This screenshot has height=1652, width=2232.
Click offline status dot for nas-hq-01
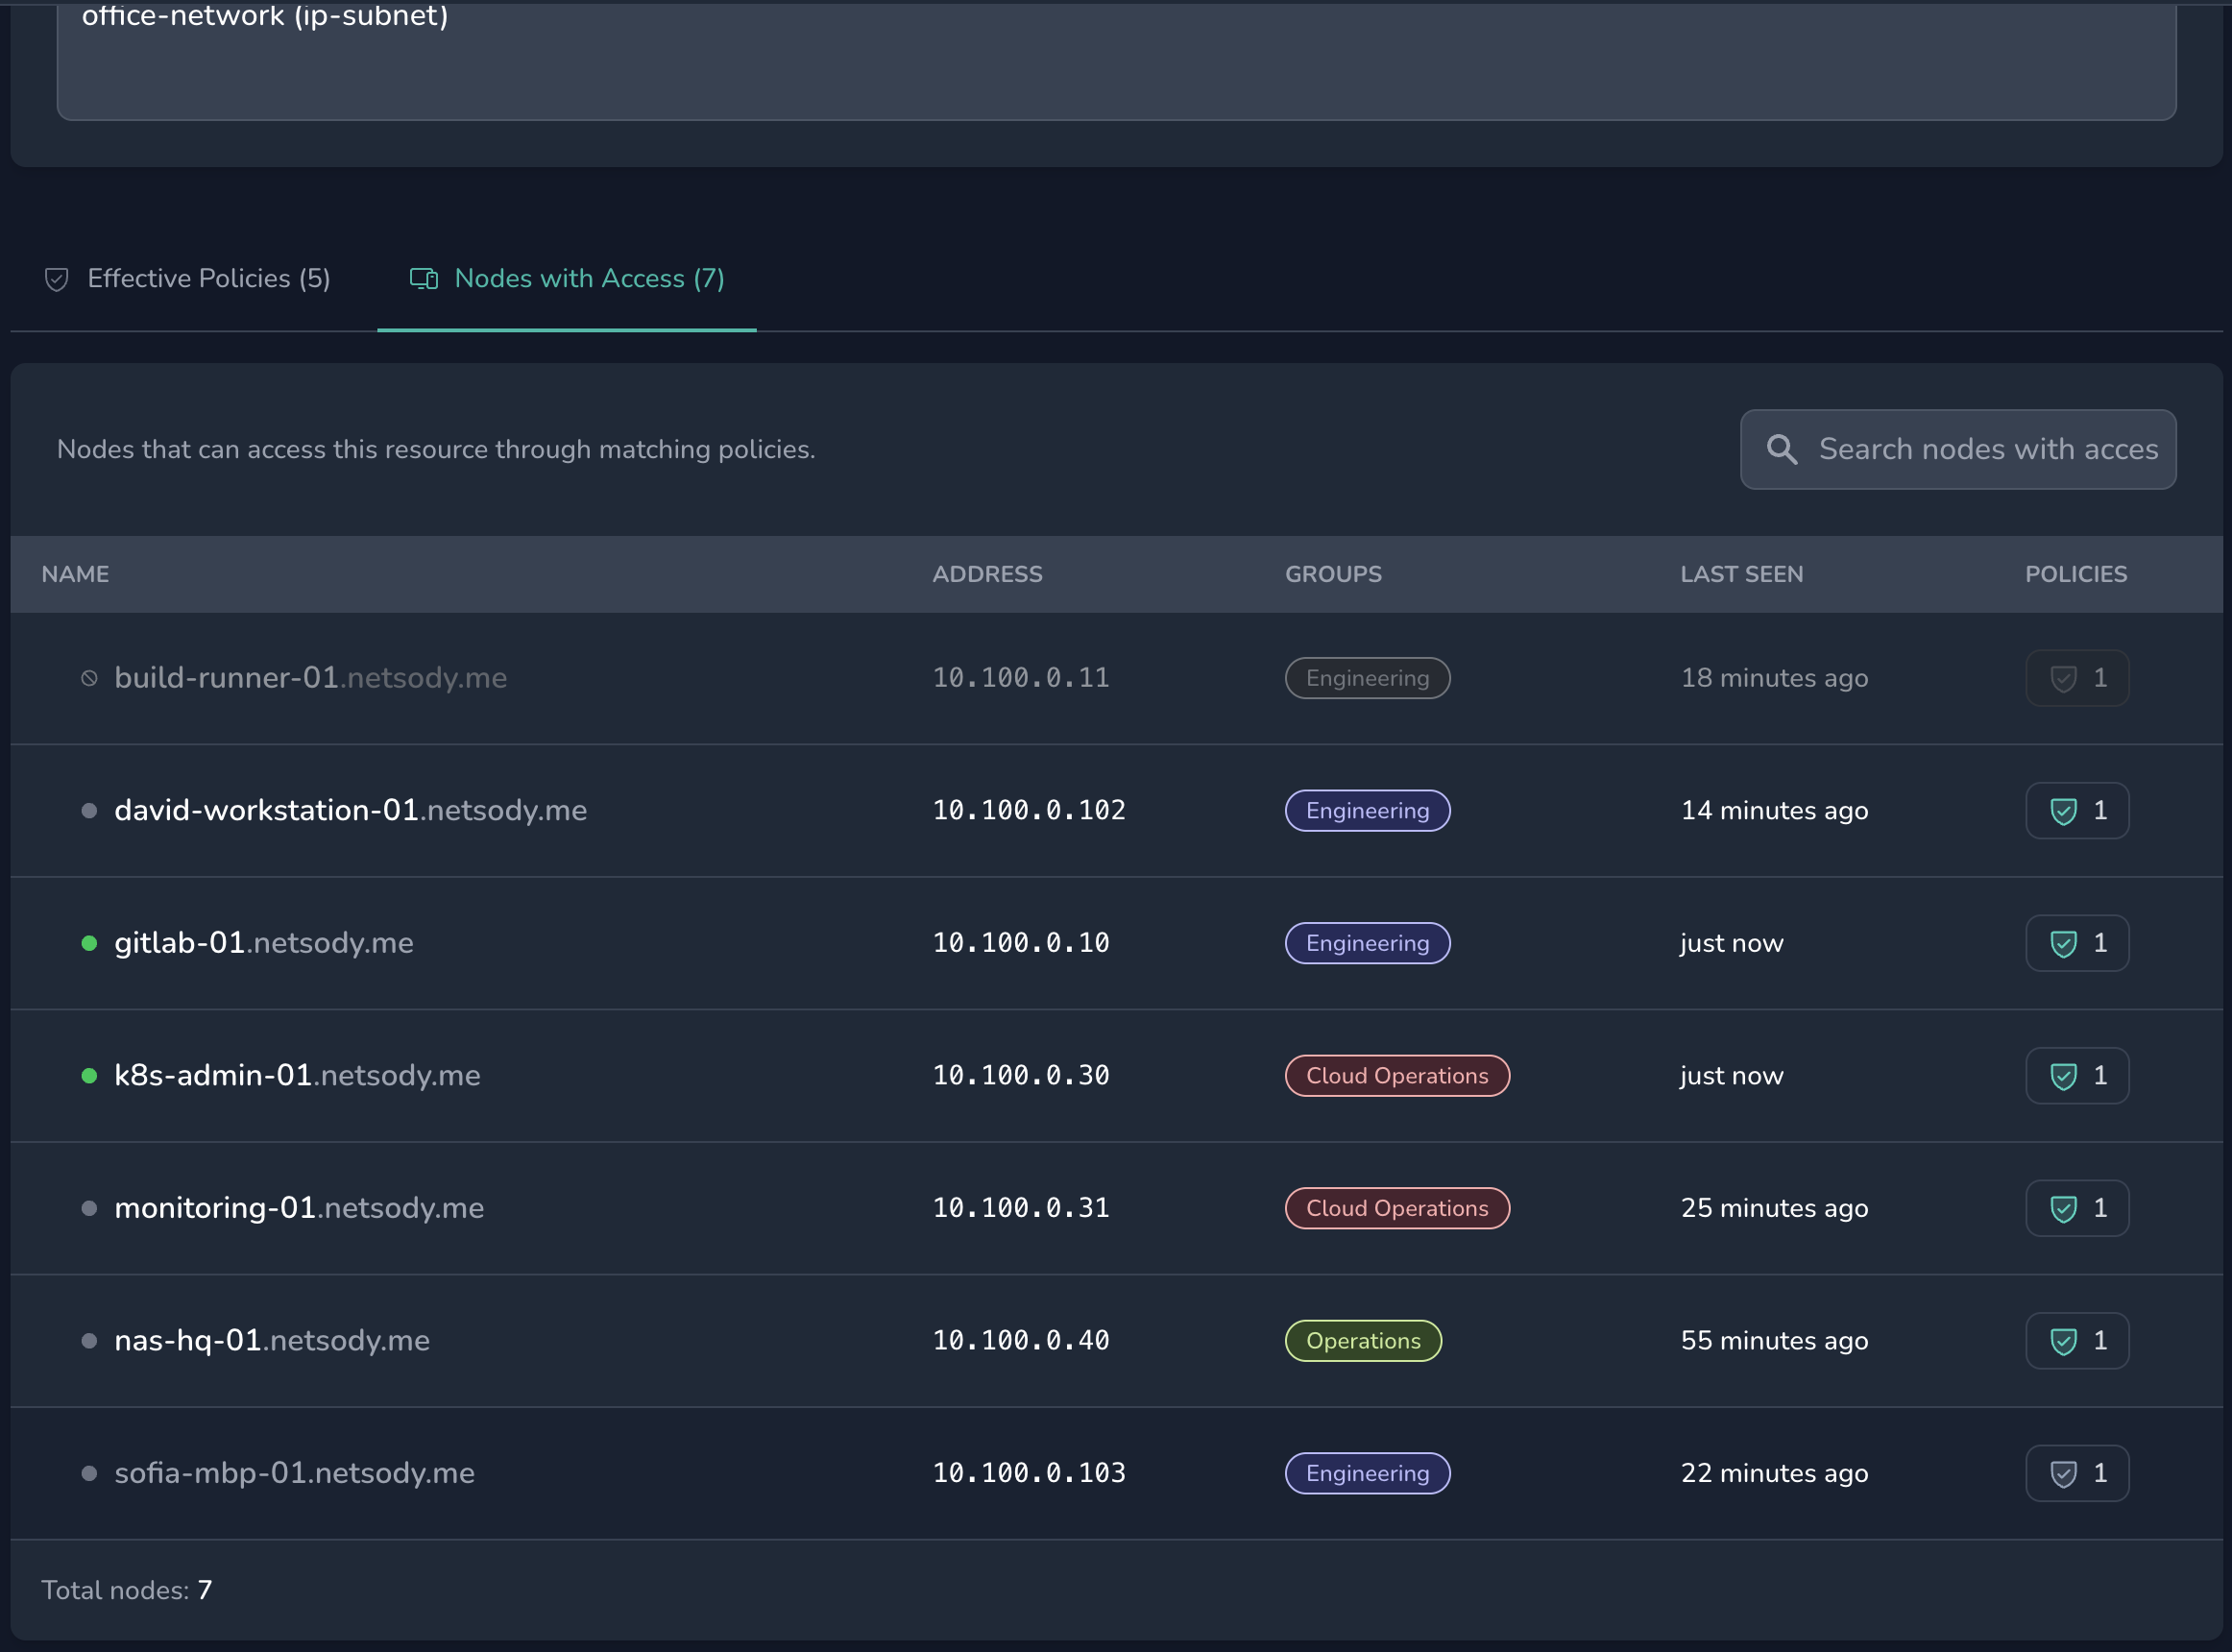point(89,1341)
